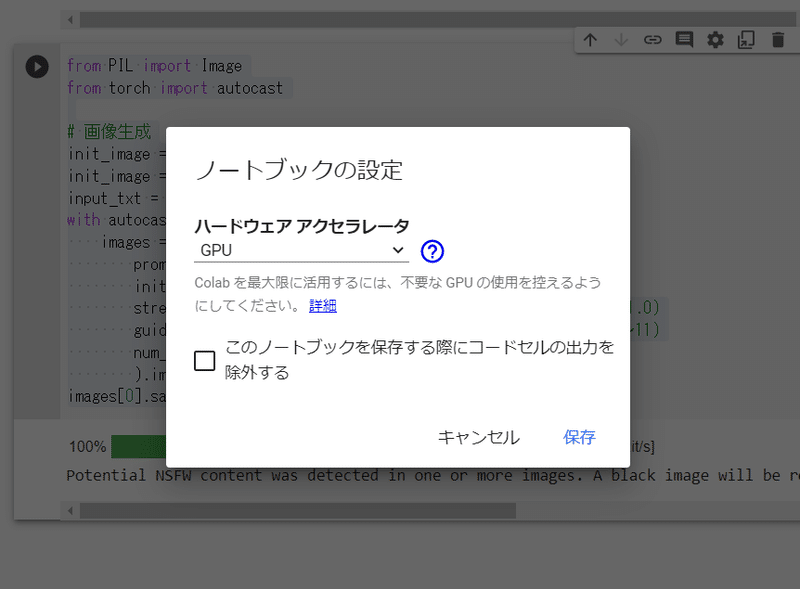Click the output area horizontal scrollbar thumb

(297, 511)
